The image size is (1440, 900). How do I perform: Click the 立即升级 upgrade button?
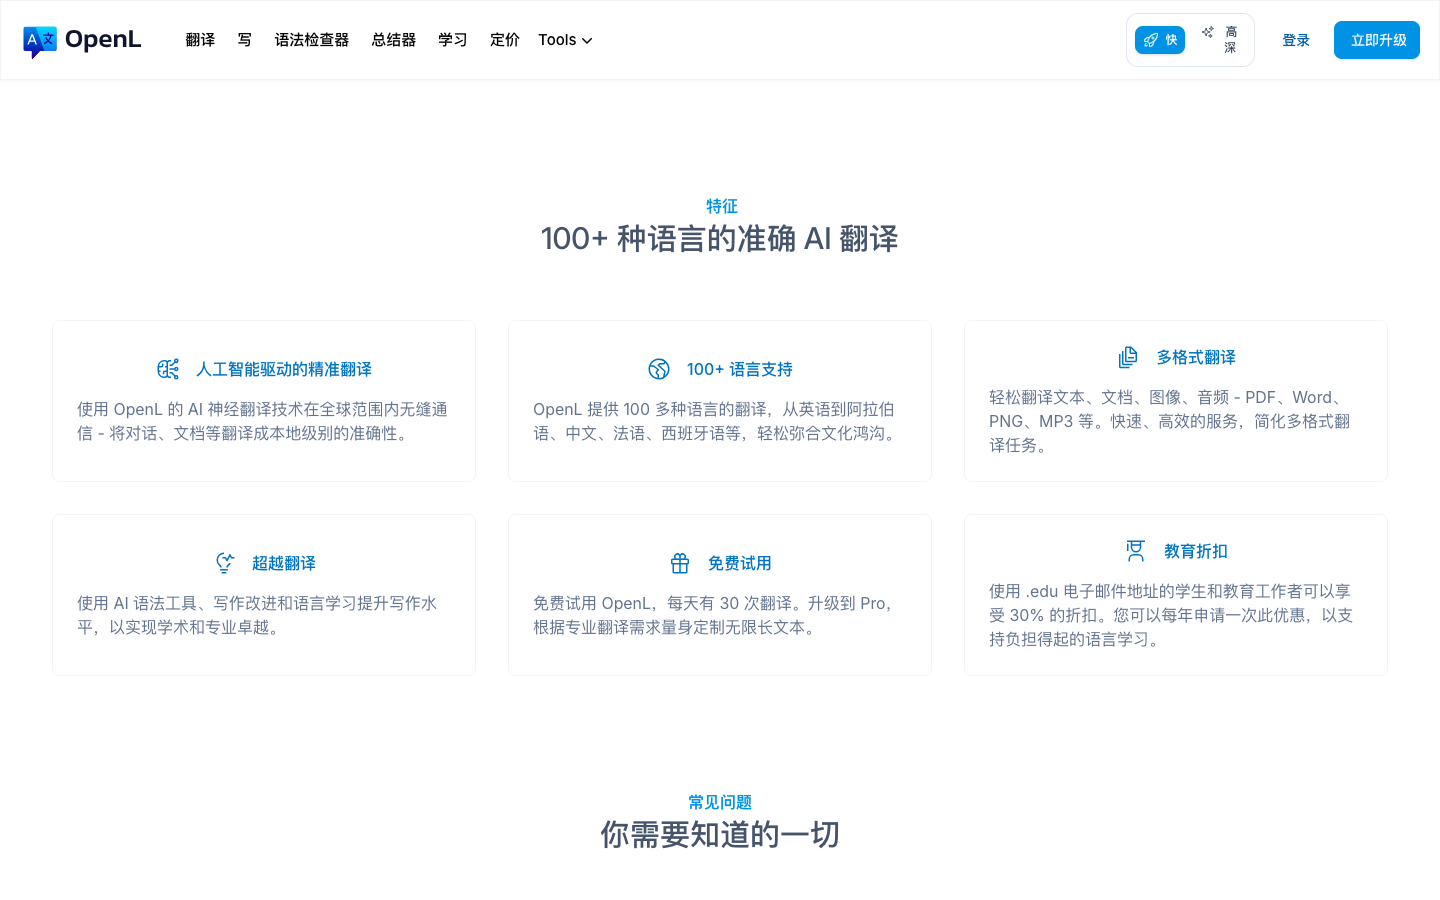click(1377, 40)
